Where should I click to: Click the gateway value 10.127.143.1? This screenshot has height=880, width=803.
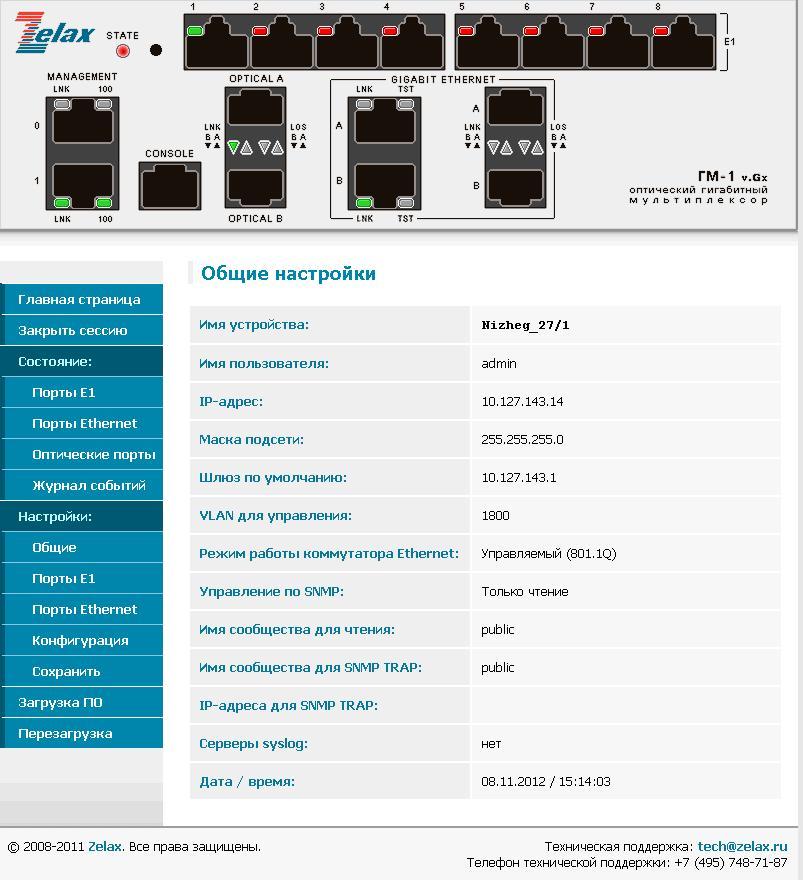pos(518,478)
